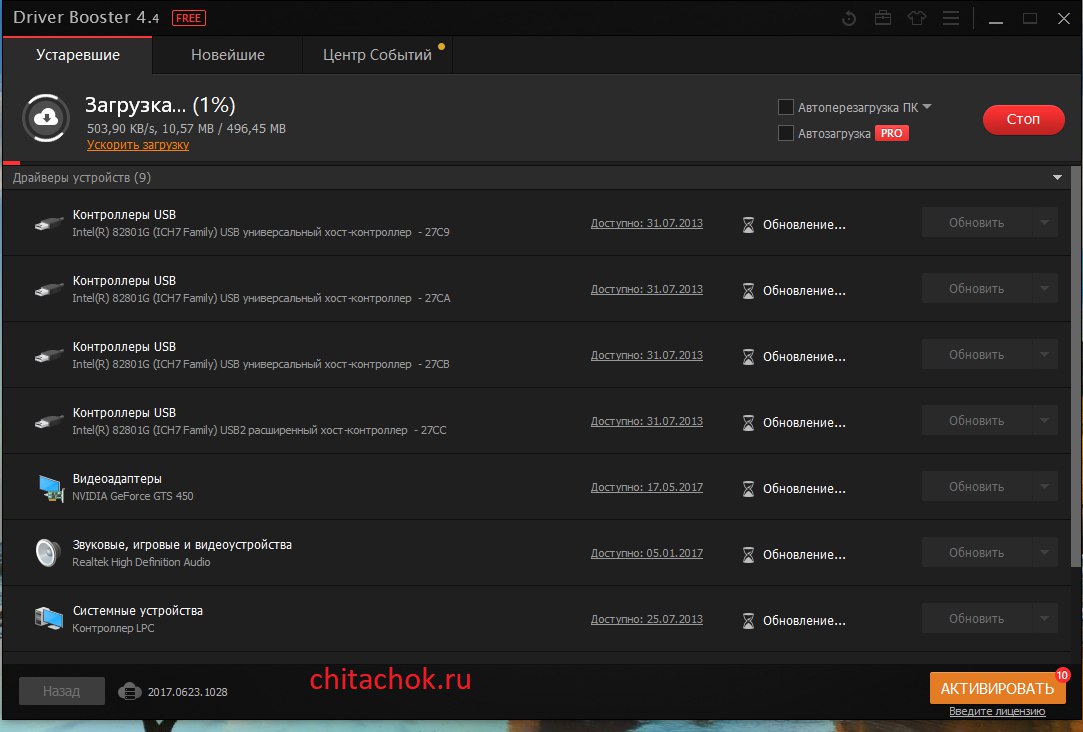Click the hourglass icon in Realtek Audio row
Screen dimensions: 1083x732
(748, 555)
